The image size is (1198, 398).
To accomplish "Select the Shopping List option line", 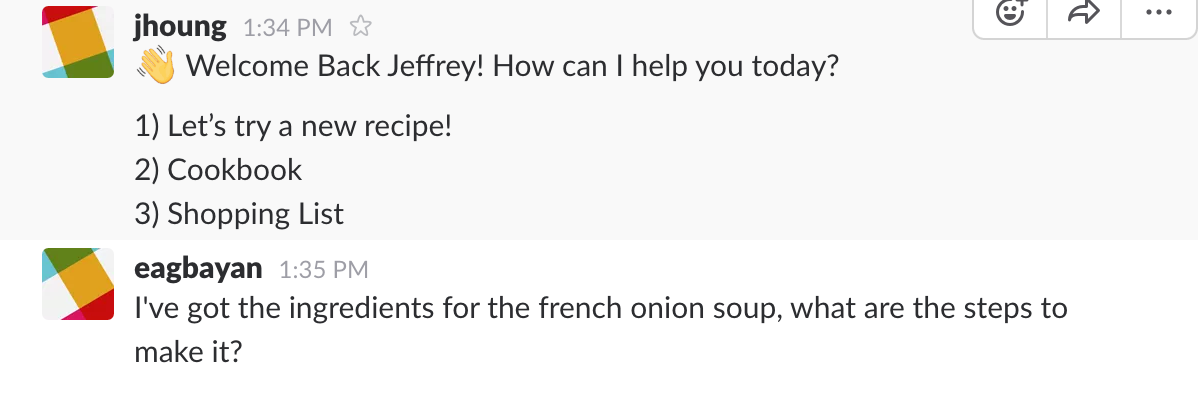I will pos(239,214).
